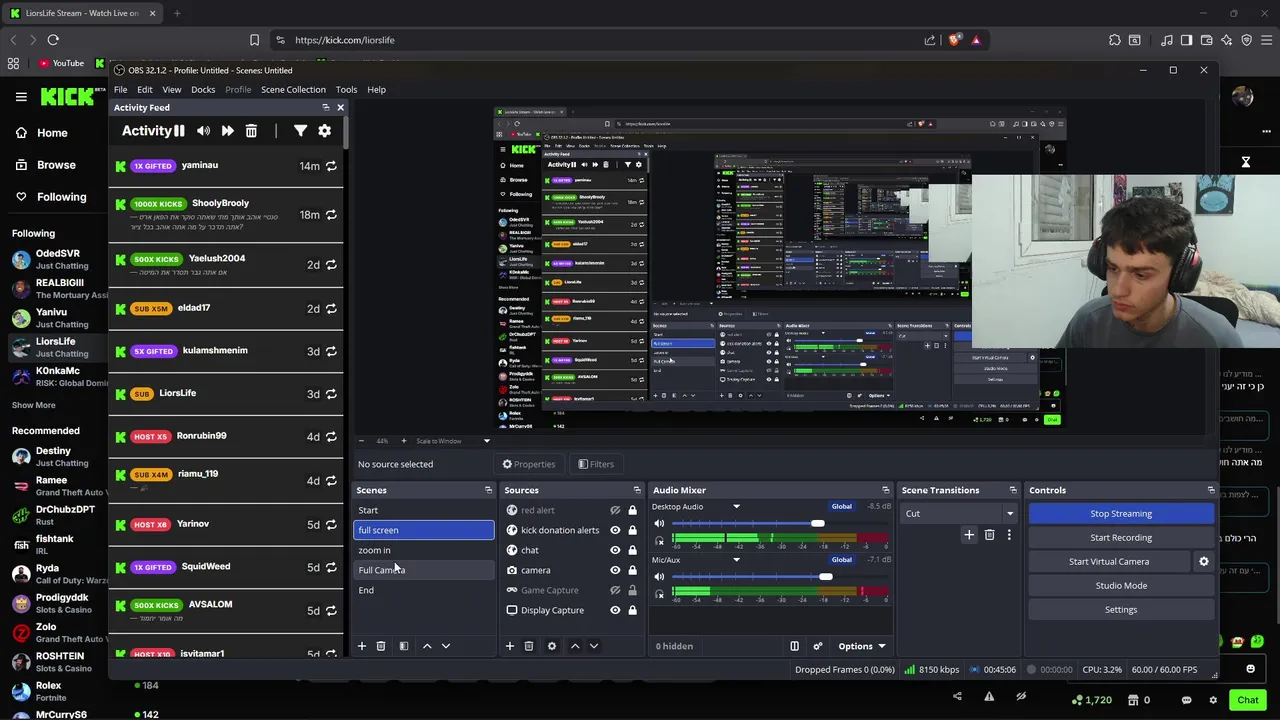Open OBS Settings button
Image resolution: width=1280 pixels, height=720 pixels.
(1121, 609)
